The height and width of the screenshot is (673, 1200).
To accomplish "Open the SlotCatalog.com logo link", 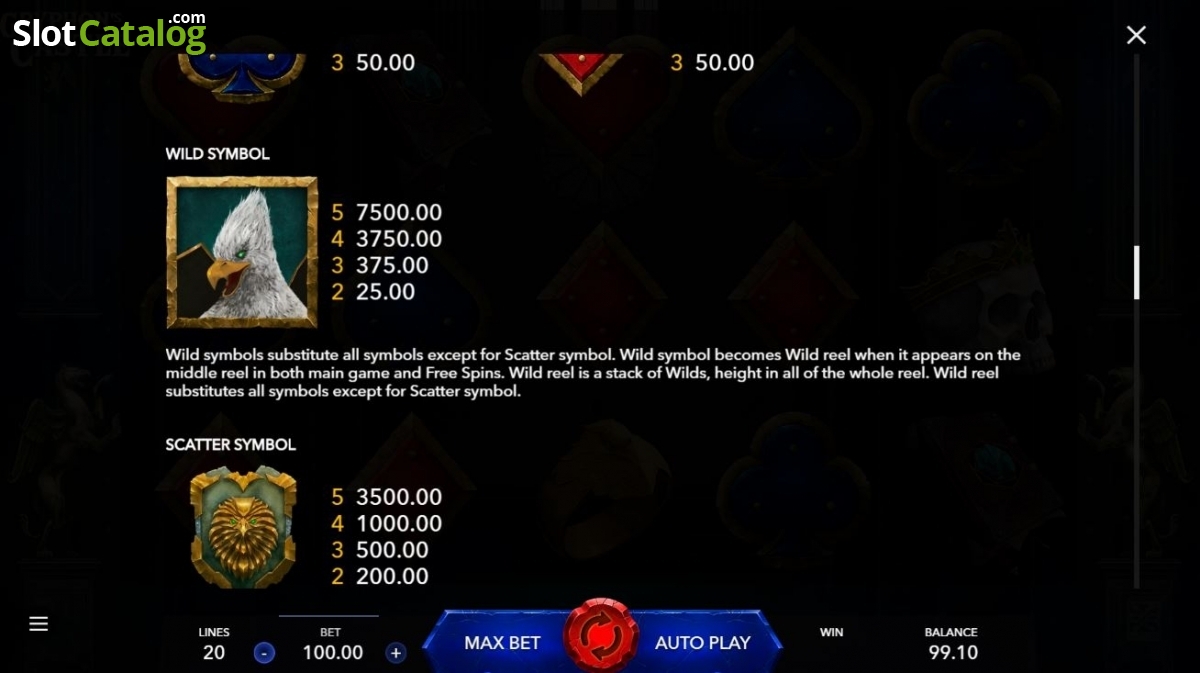I will [109, 32].
